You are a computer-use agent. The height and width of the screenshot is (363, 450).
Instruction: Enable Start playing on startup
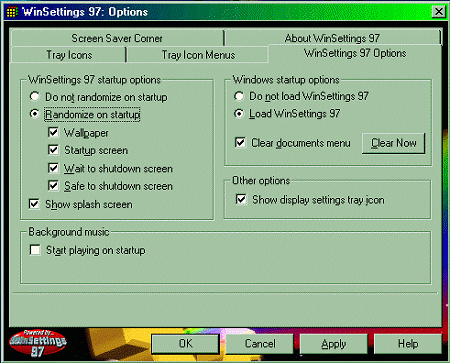tap(35, 250)
